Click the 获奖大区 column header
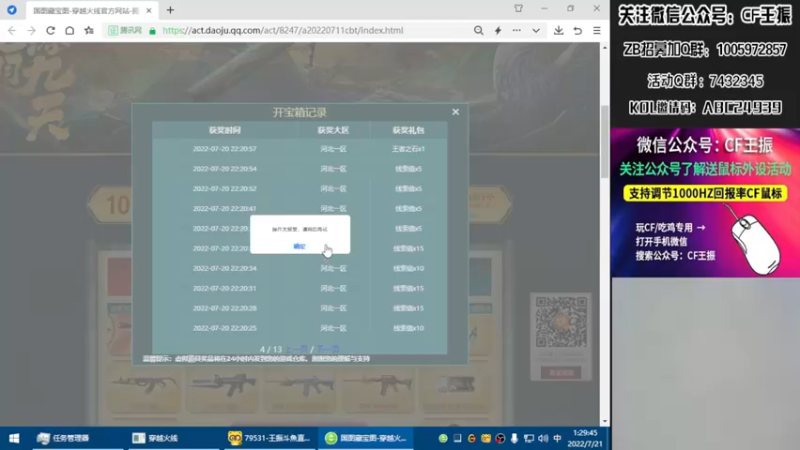The image size is (800, 450). click(333, 130)
